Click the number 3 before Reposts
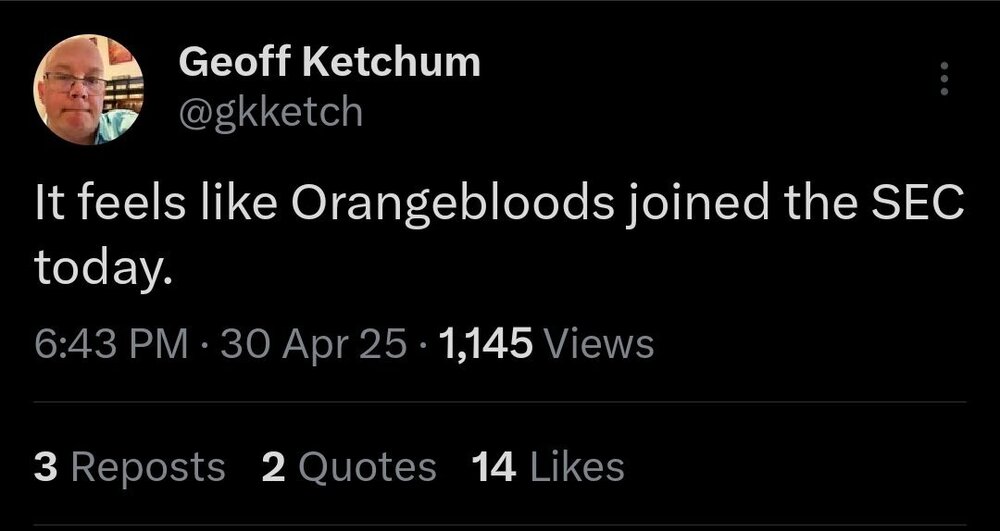 tap(44, 467)
